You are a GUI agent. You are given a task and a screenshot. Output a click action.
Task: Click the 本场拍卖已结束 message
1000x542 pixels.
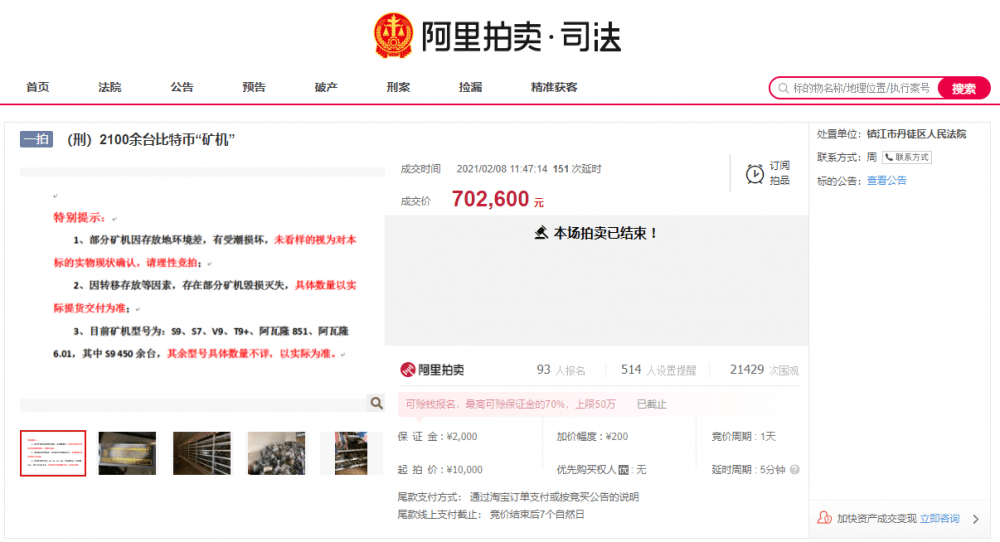coord(605,233)
